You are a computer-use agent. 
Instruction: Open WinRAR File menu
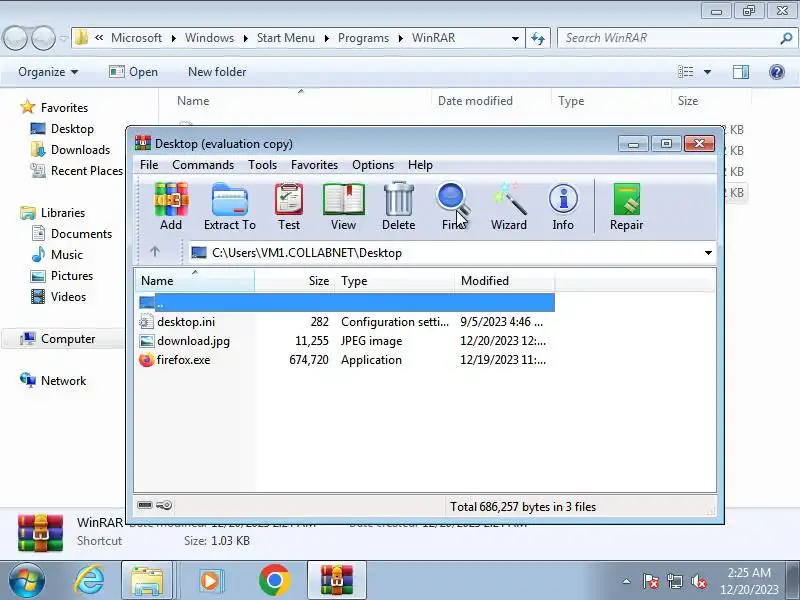(x=149, y=165)
